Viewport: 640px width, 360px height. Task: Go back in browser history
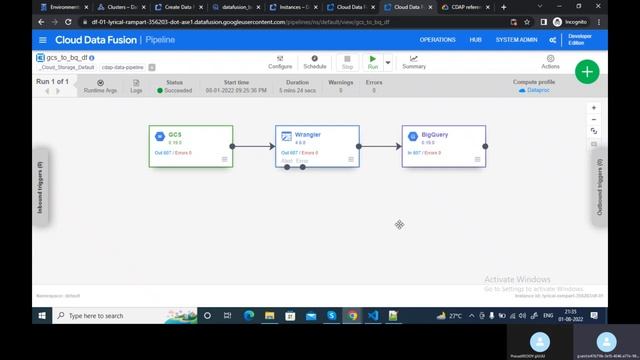tap(41, 22)
